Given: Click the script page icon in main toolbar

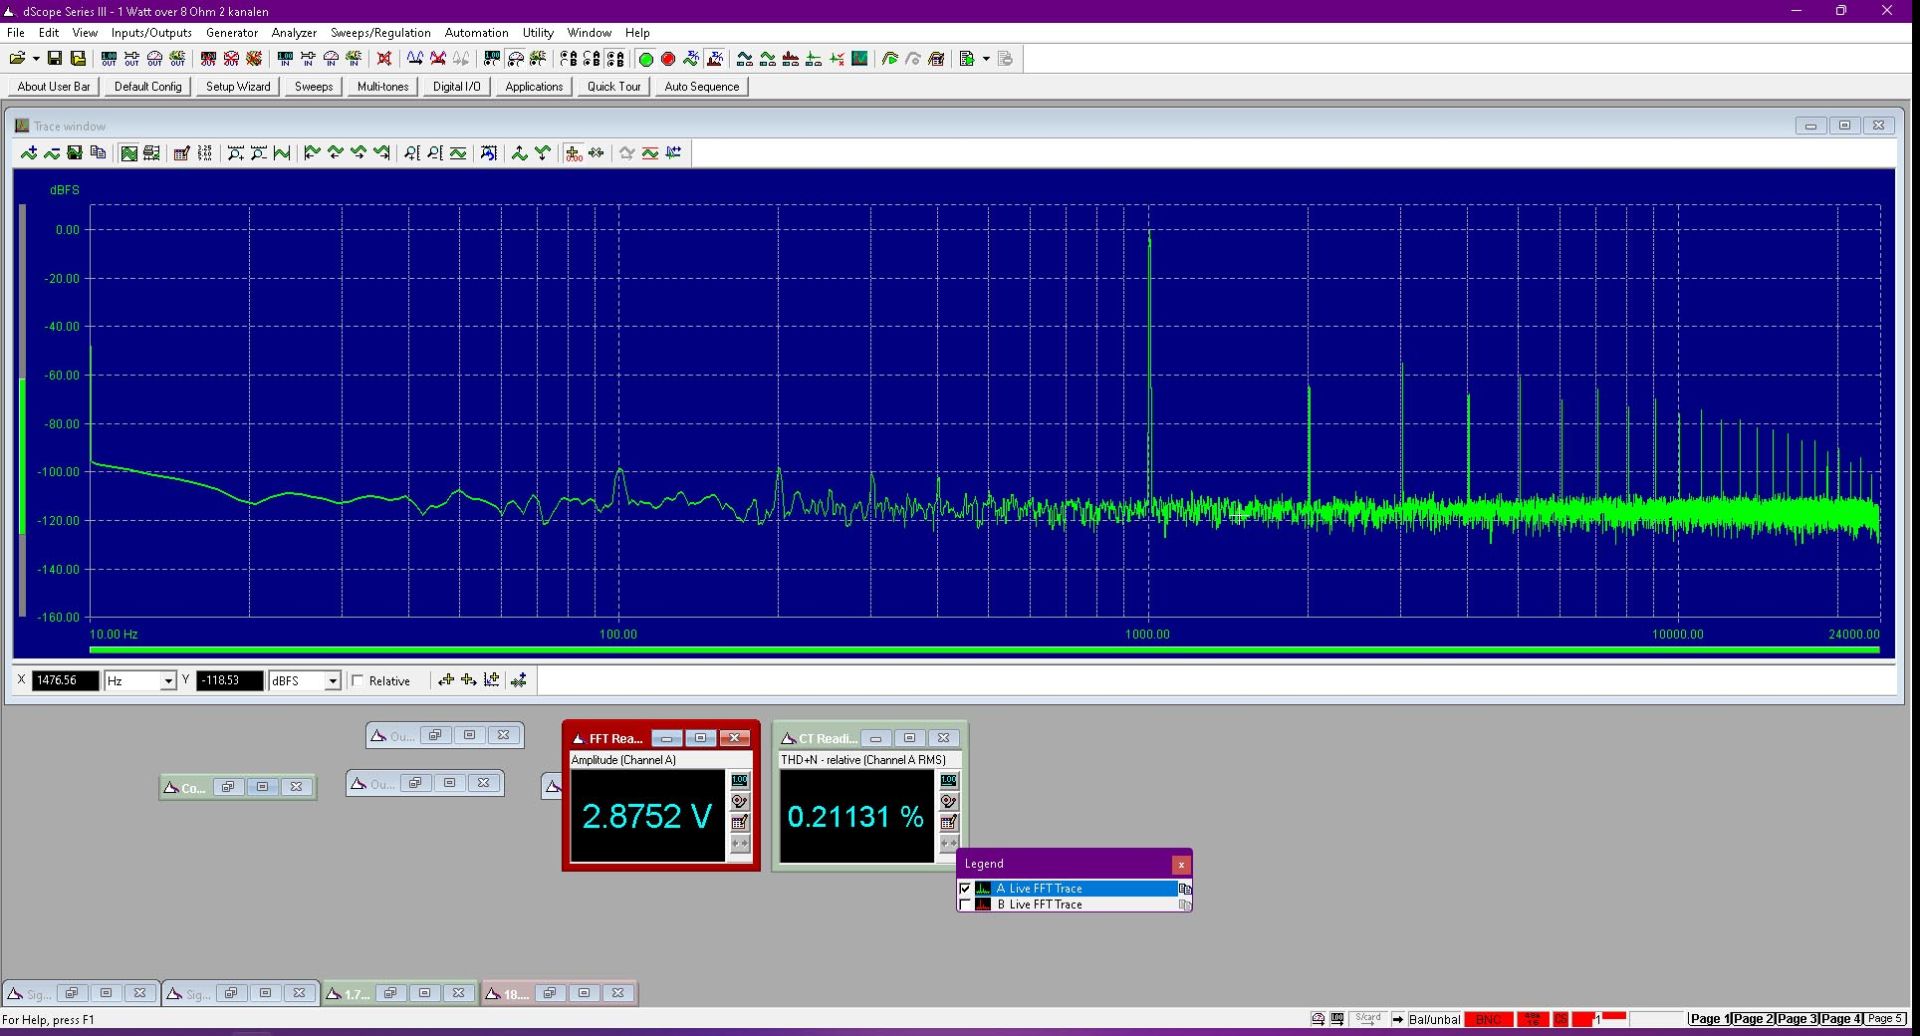Looking at the screenshot, I should (966, 59).
